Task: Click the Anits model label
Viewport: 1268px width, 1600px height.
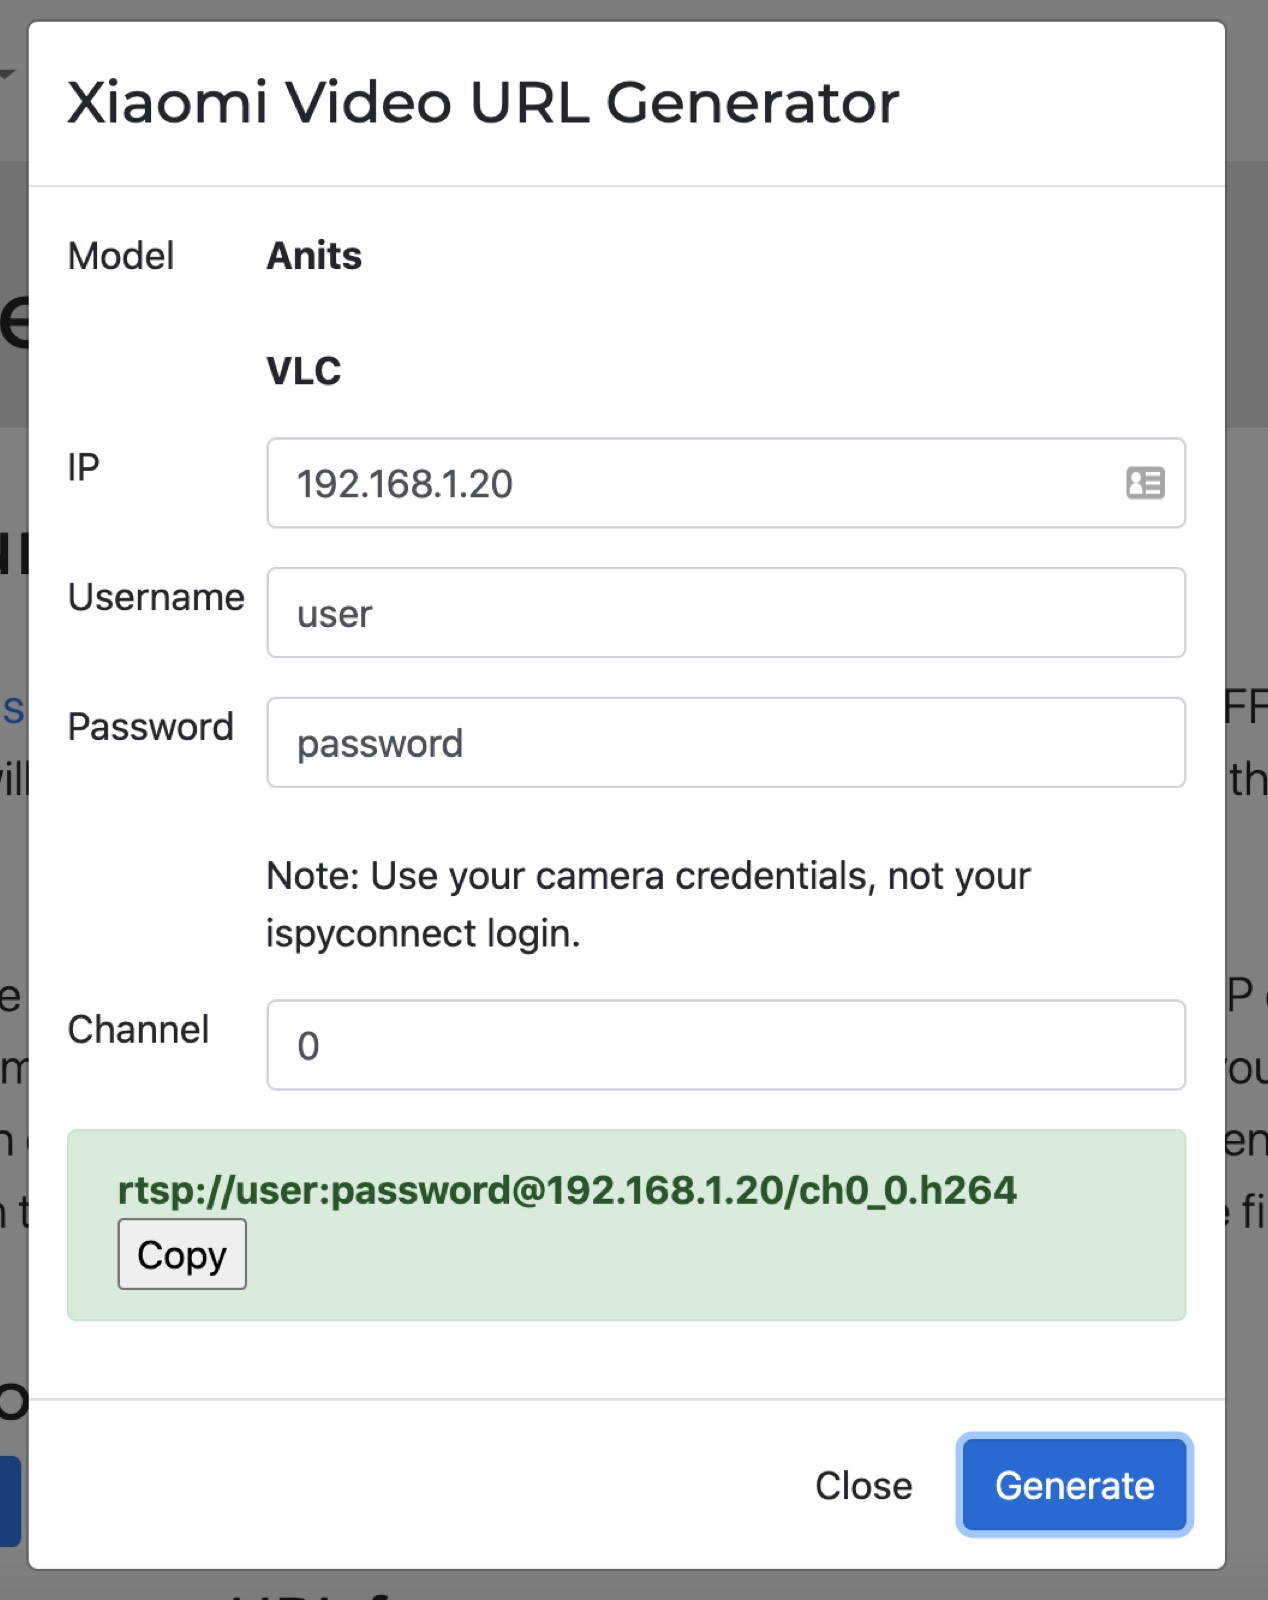Action: [313, 256]
